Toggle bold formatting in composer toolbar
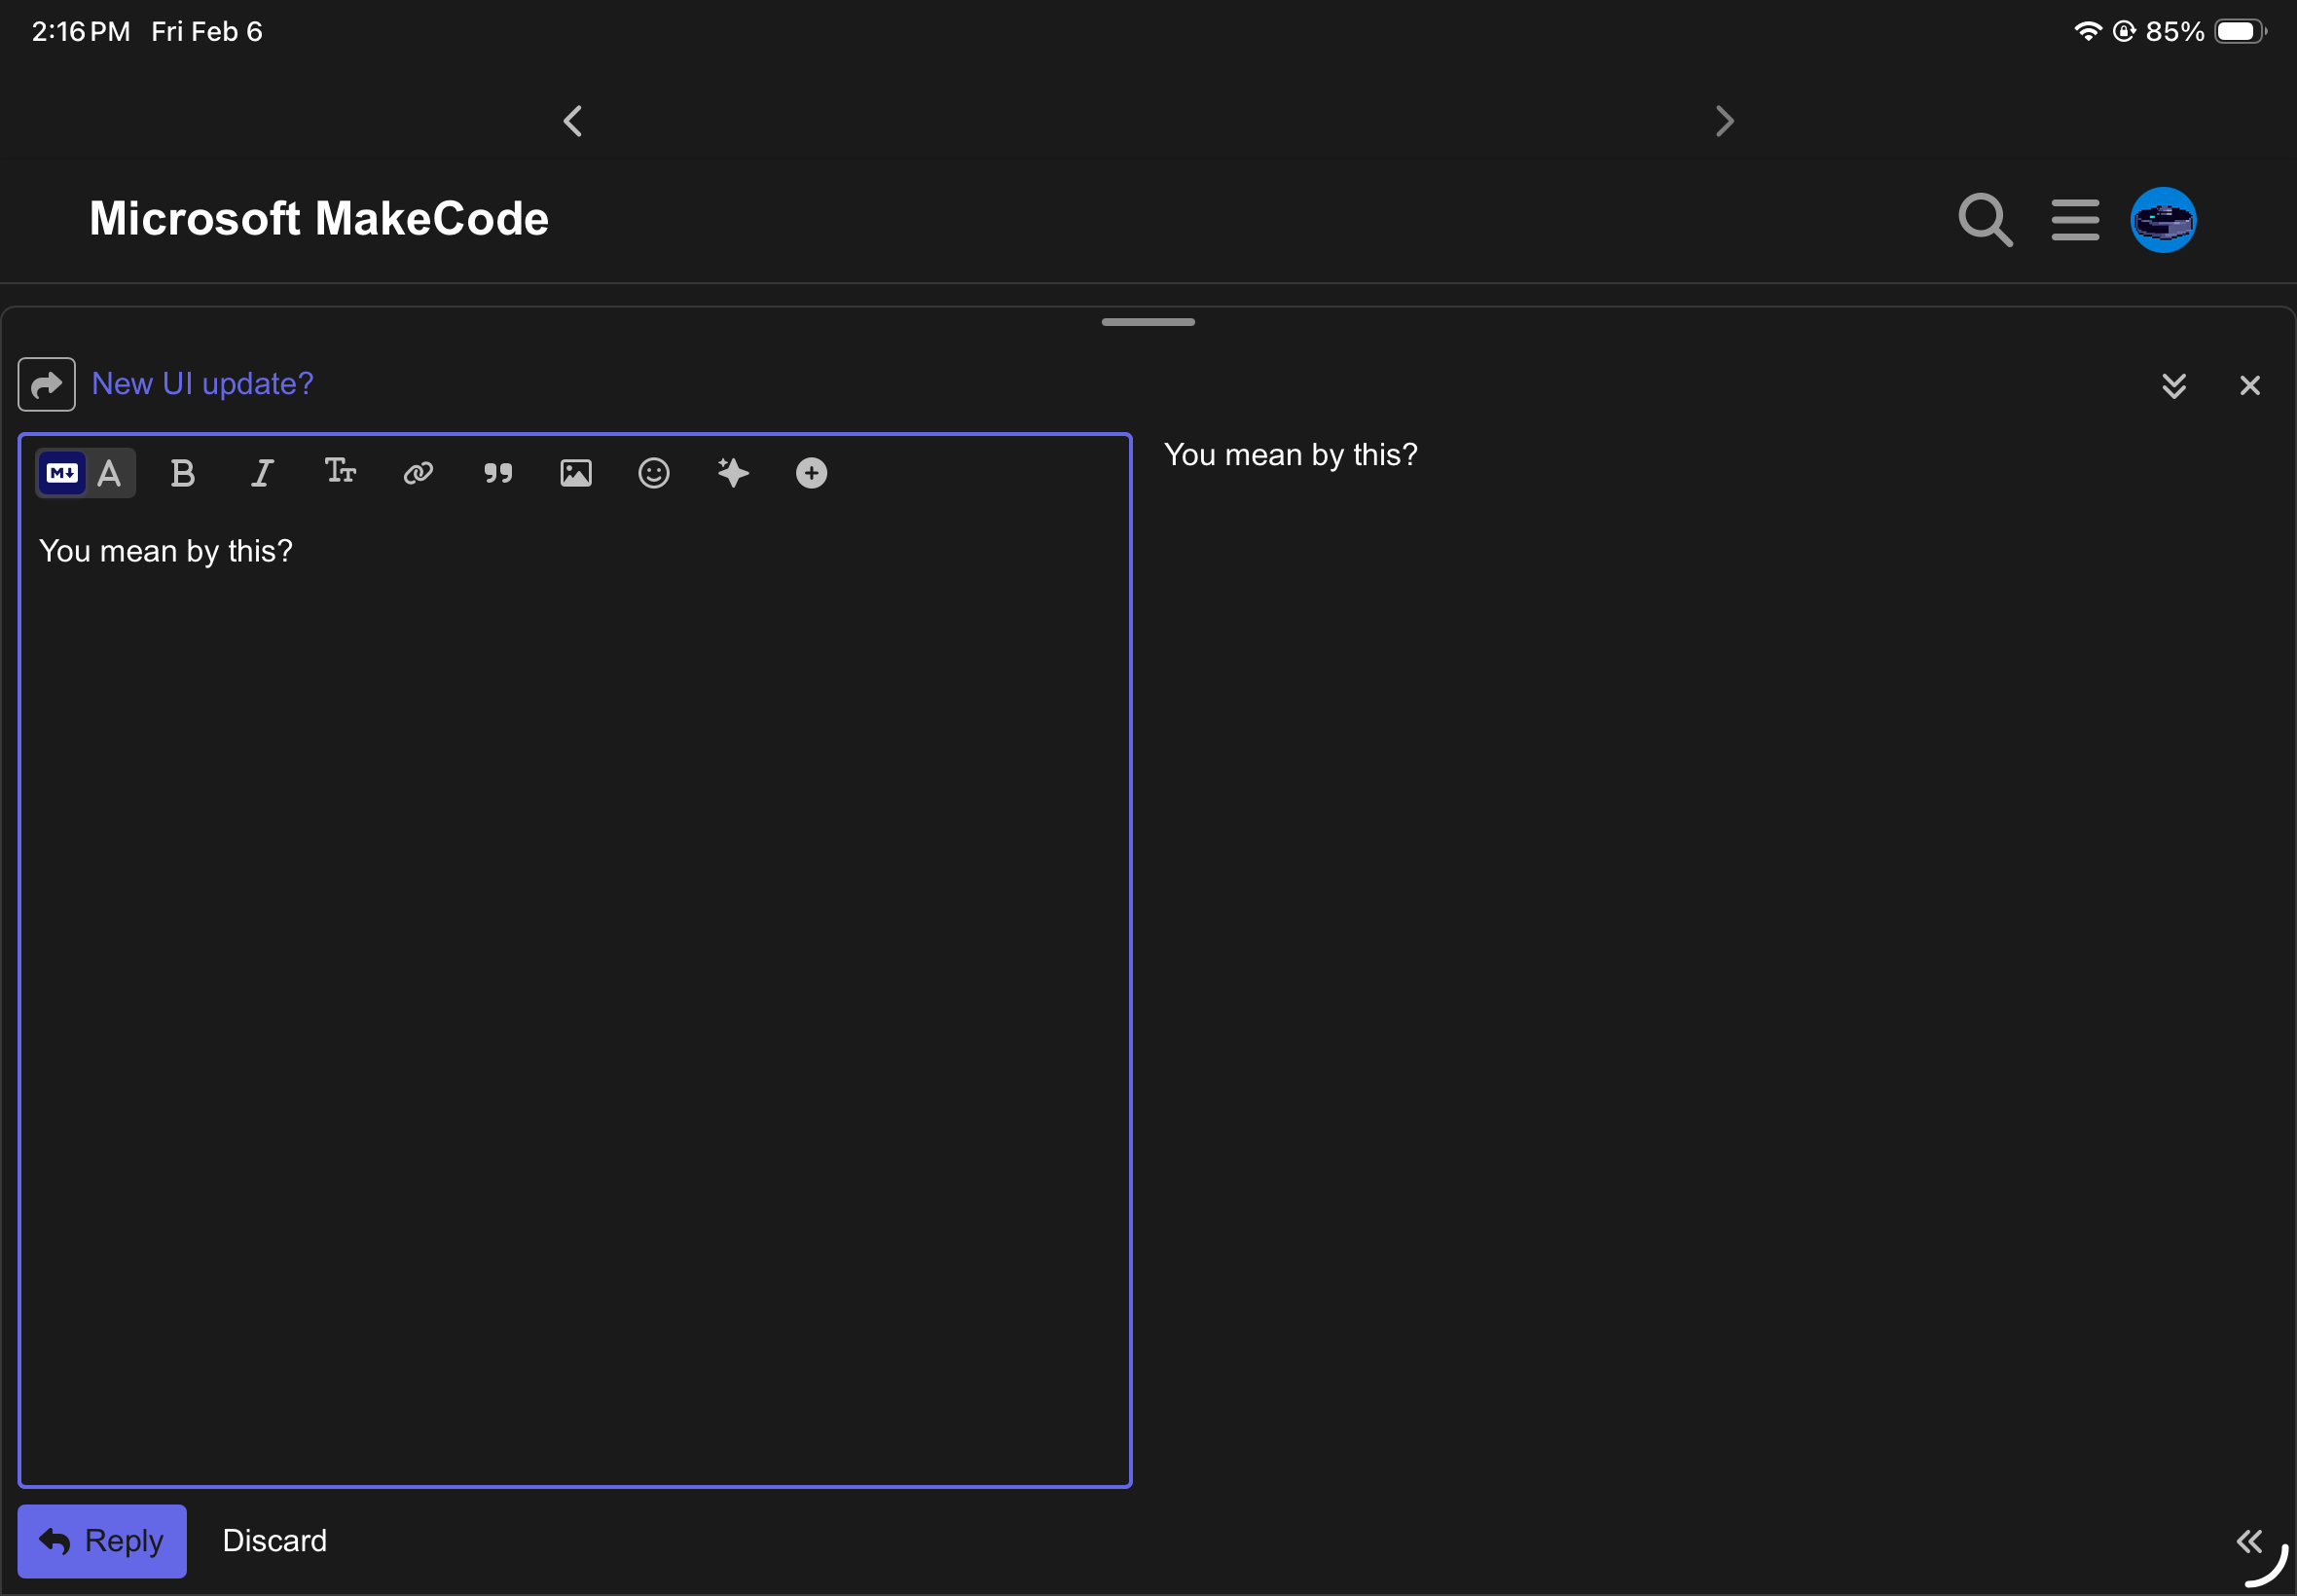Screen dimensions: 2297x1596 click(x=182, y=473)
